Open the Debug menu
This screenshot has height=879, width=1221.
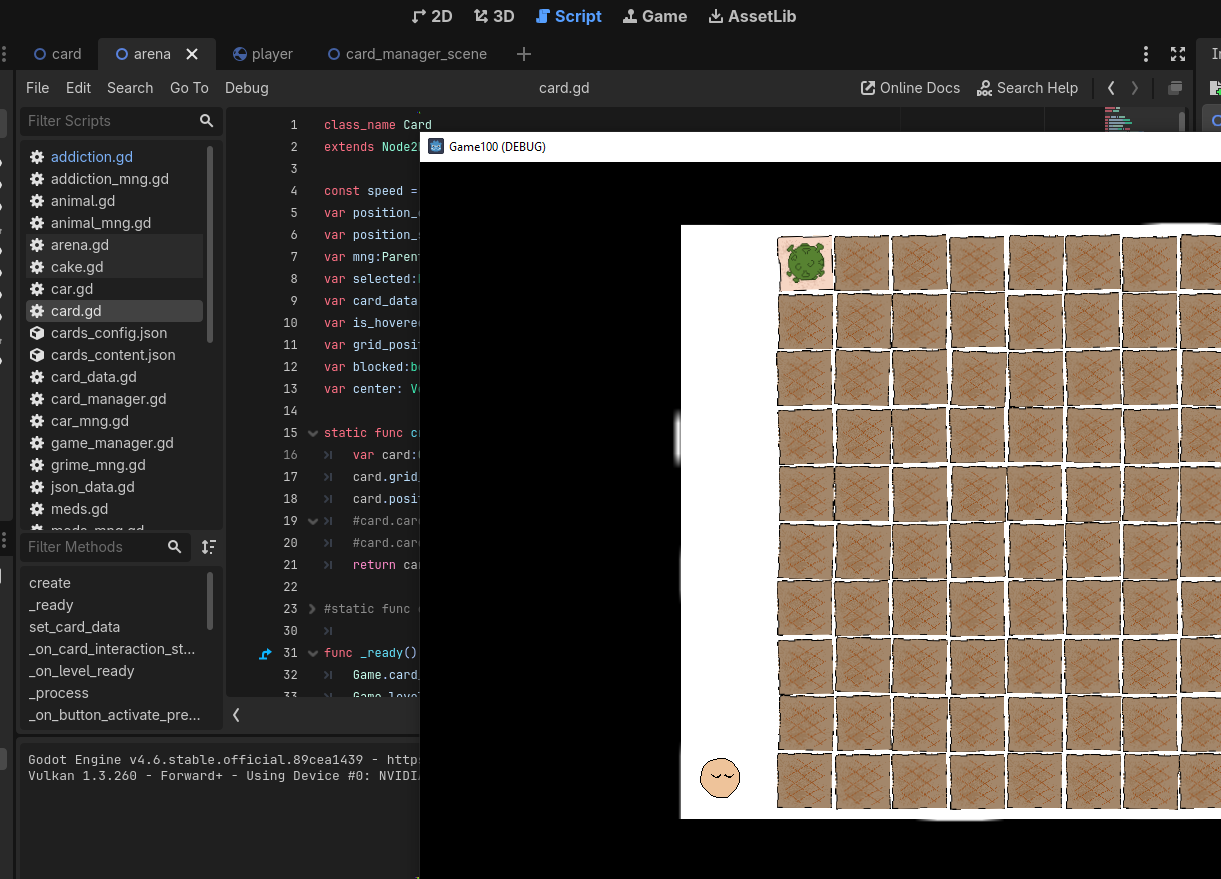[x=247, y=88]
